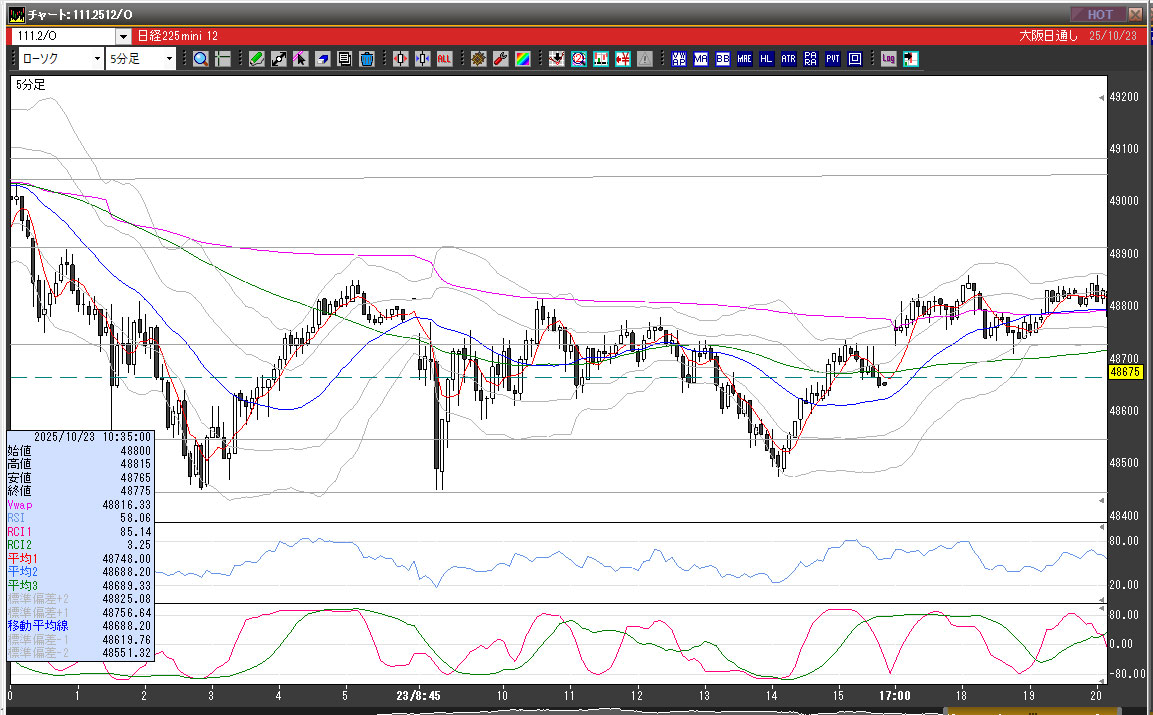
Task: Open the 5分足 timeframe dropdown
Action: point(169,59)
